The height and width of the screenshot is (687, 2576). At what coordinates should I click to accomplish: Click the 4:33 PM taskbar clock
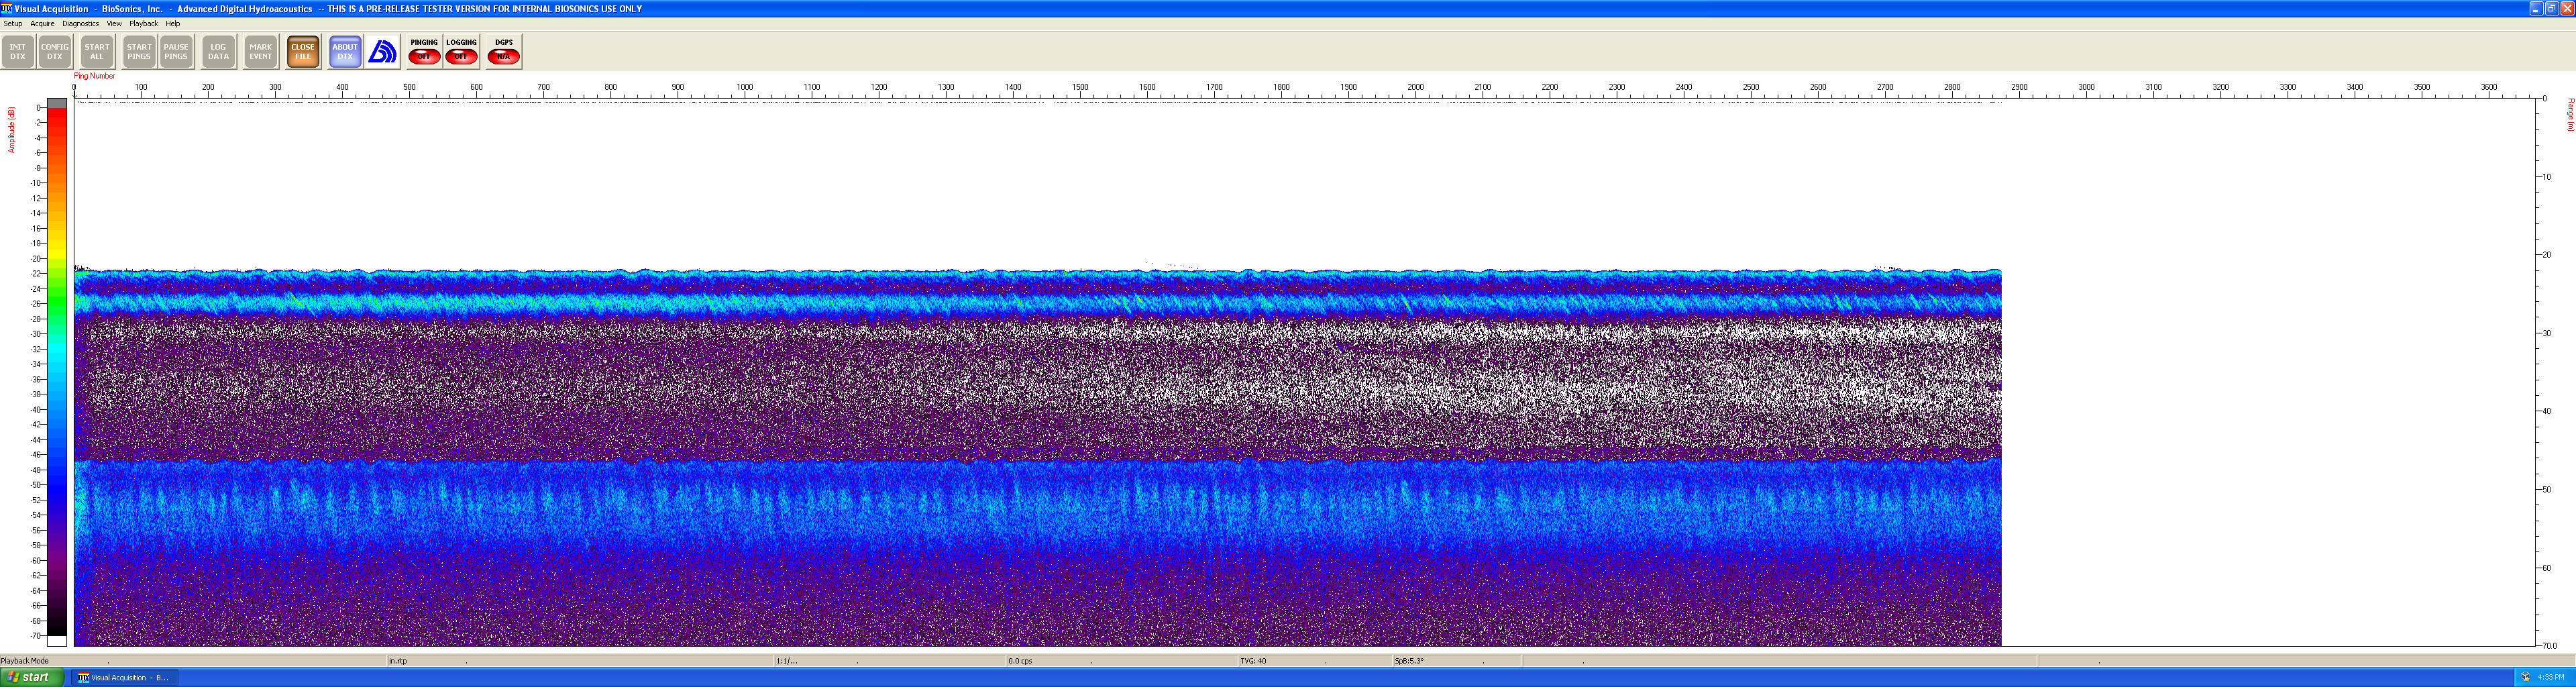(2551, 677)
